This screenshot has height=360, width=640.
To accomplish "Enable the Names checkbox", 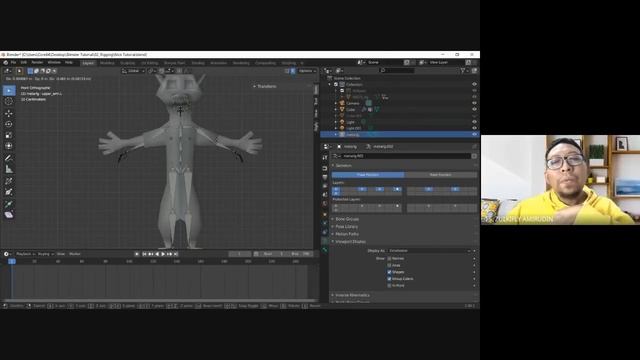I will point(389,258).
